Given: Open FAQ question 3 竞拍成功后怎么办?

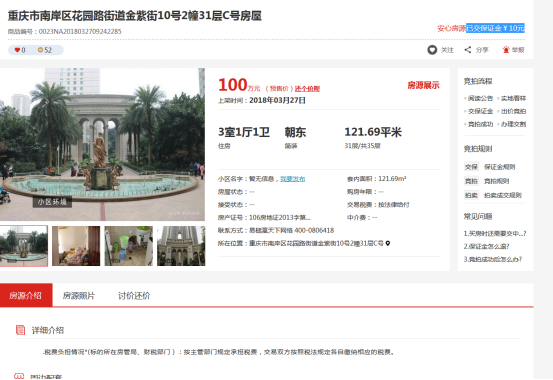Looking at the screenshot, I should (x=493, y=259).
